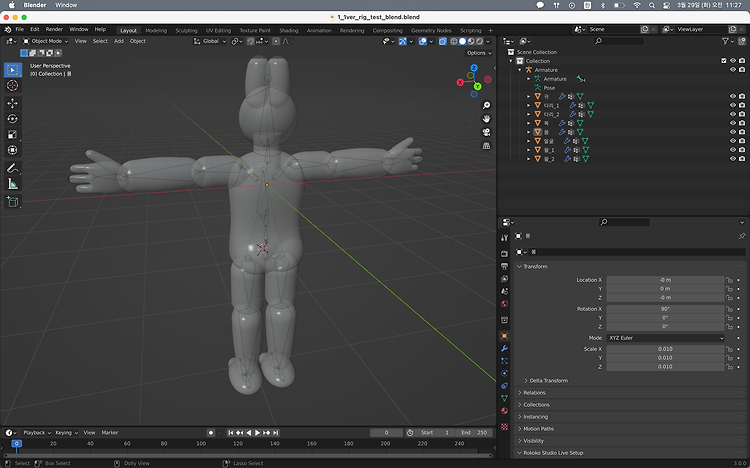Click the timeline Marker menu
Screen dimensions: 750x468
(110, 433)
